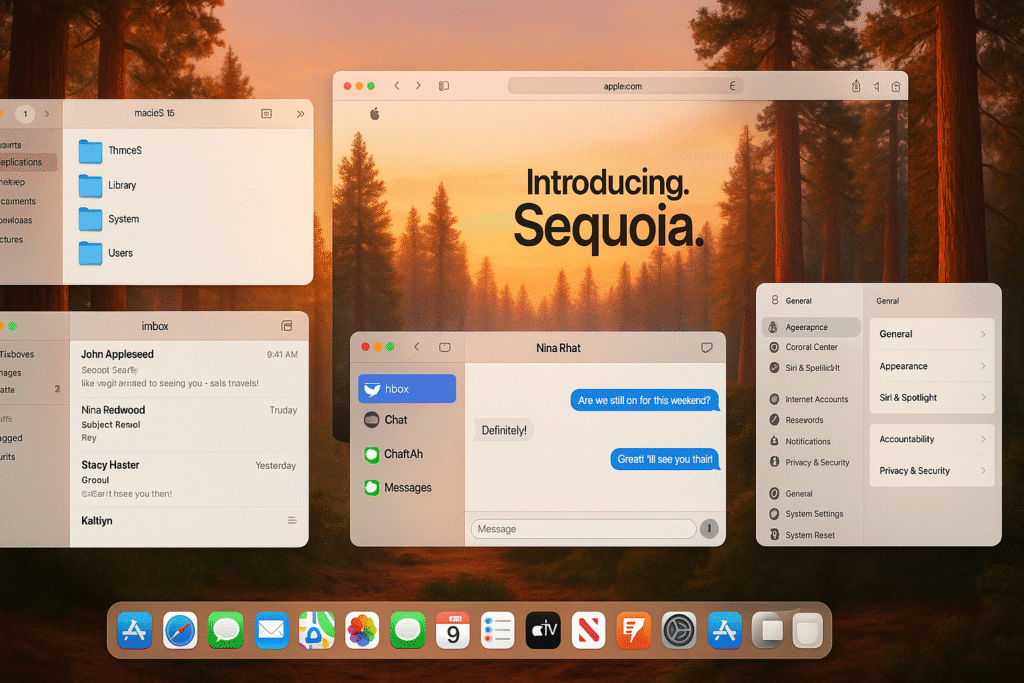
Task: Expand the Finder toolbar overflow arrows
Action: 300,114
